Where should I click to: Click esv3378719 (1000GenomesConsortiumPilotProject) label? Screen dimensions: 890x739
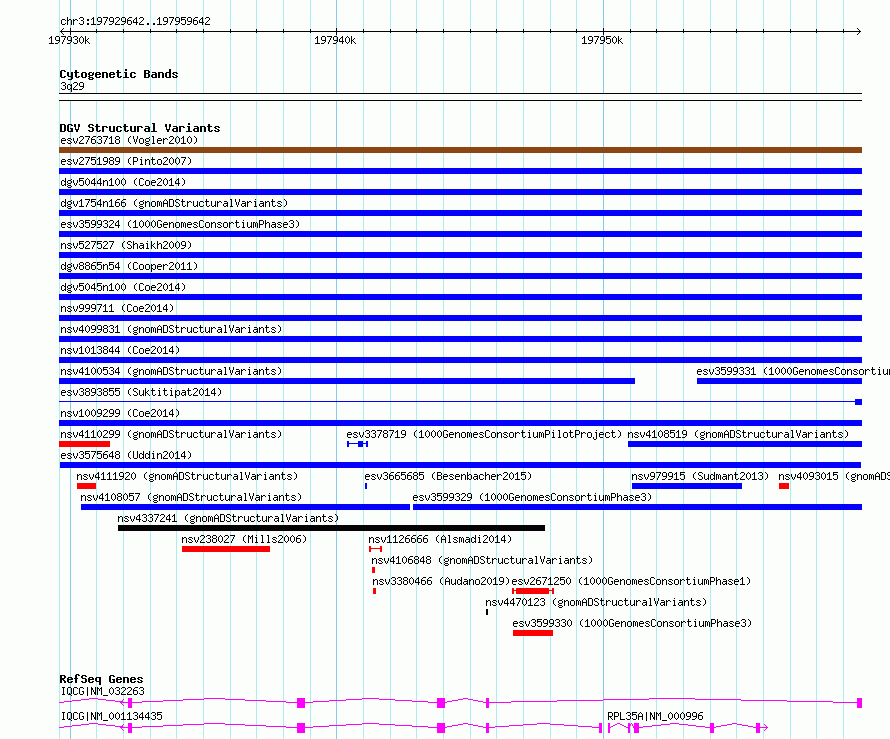[x=484, y=434]
